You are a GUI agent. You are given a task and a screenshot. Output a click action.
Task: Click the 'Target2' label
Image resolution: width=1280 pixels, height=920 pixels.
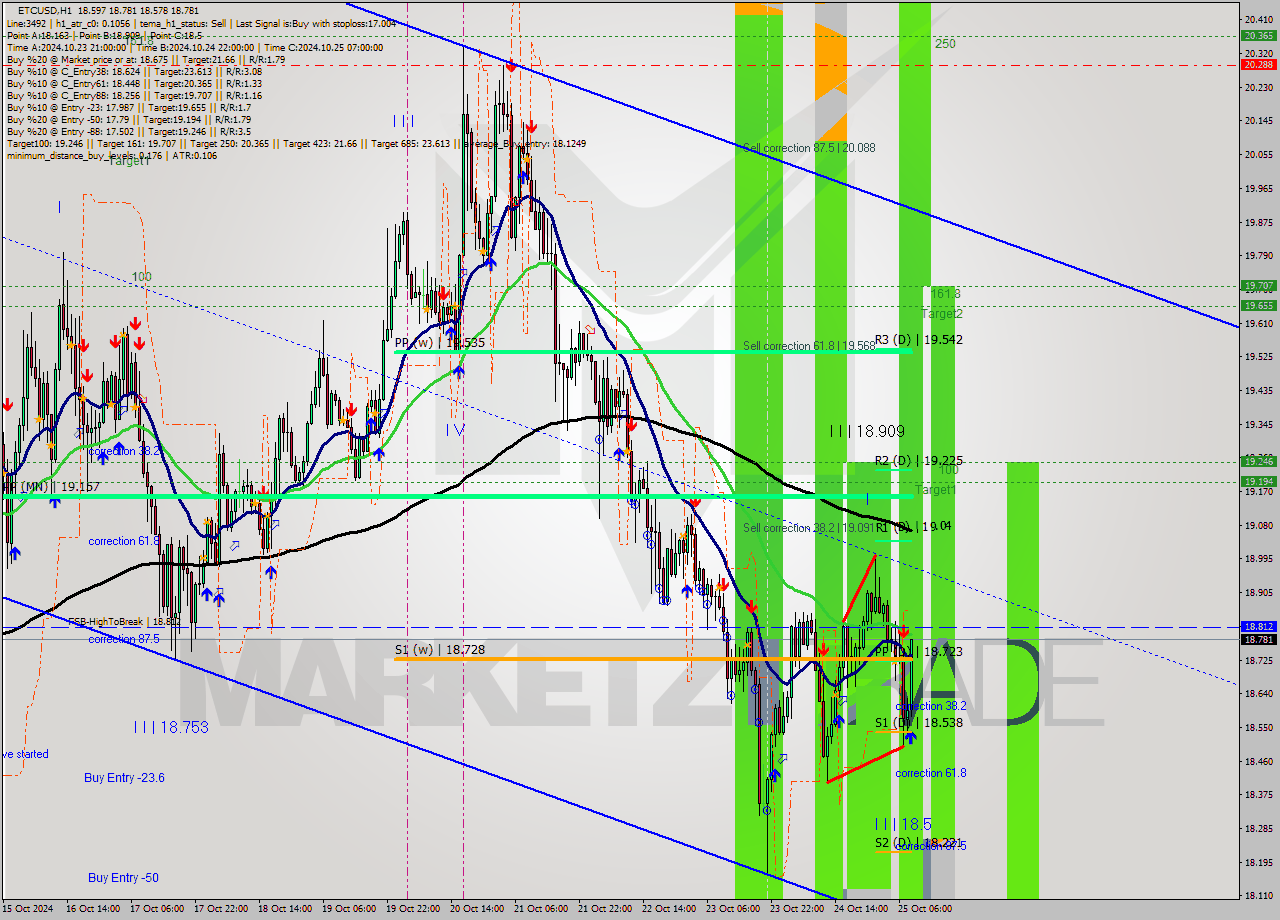coord(942,314)
